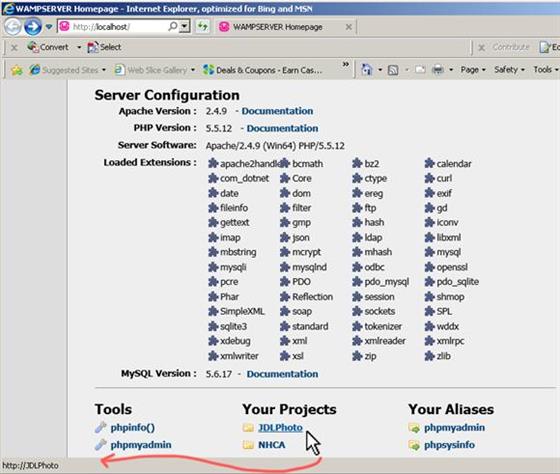Click the Contribute toolbar button
Viewport: 560px width, 474px height.
511,47
